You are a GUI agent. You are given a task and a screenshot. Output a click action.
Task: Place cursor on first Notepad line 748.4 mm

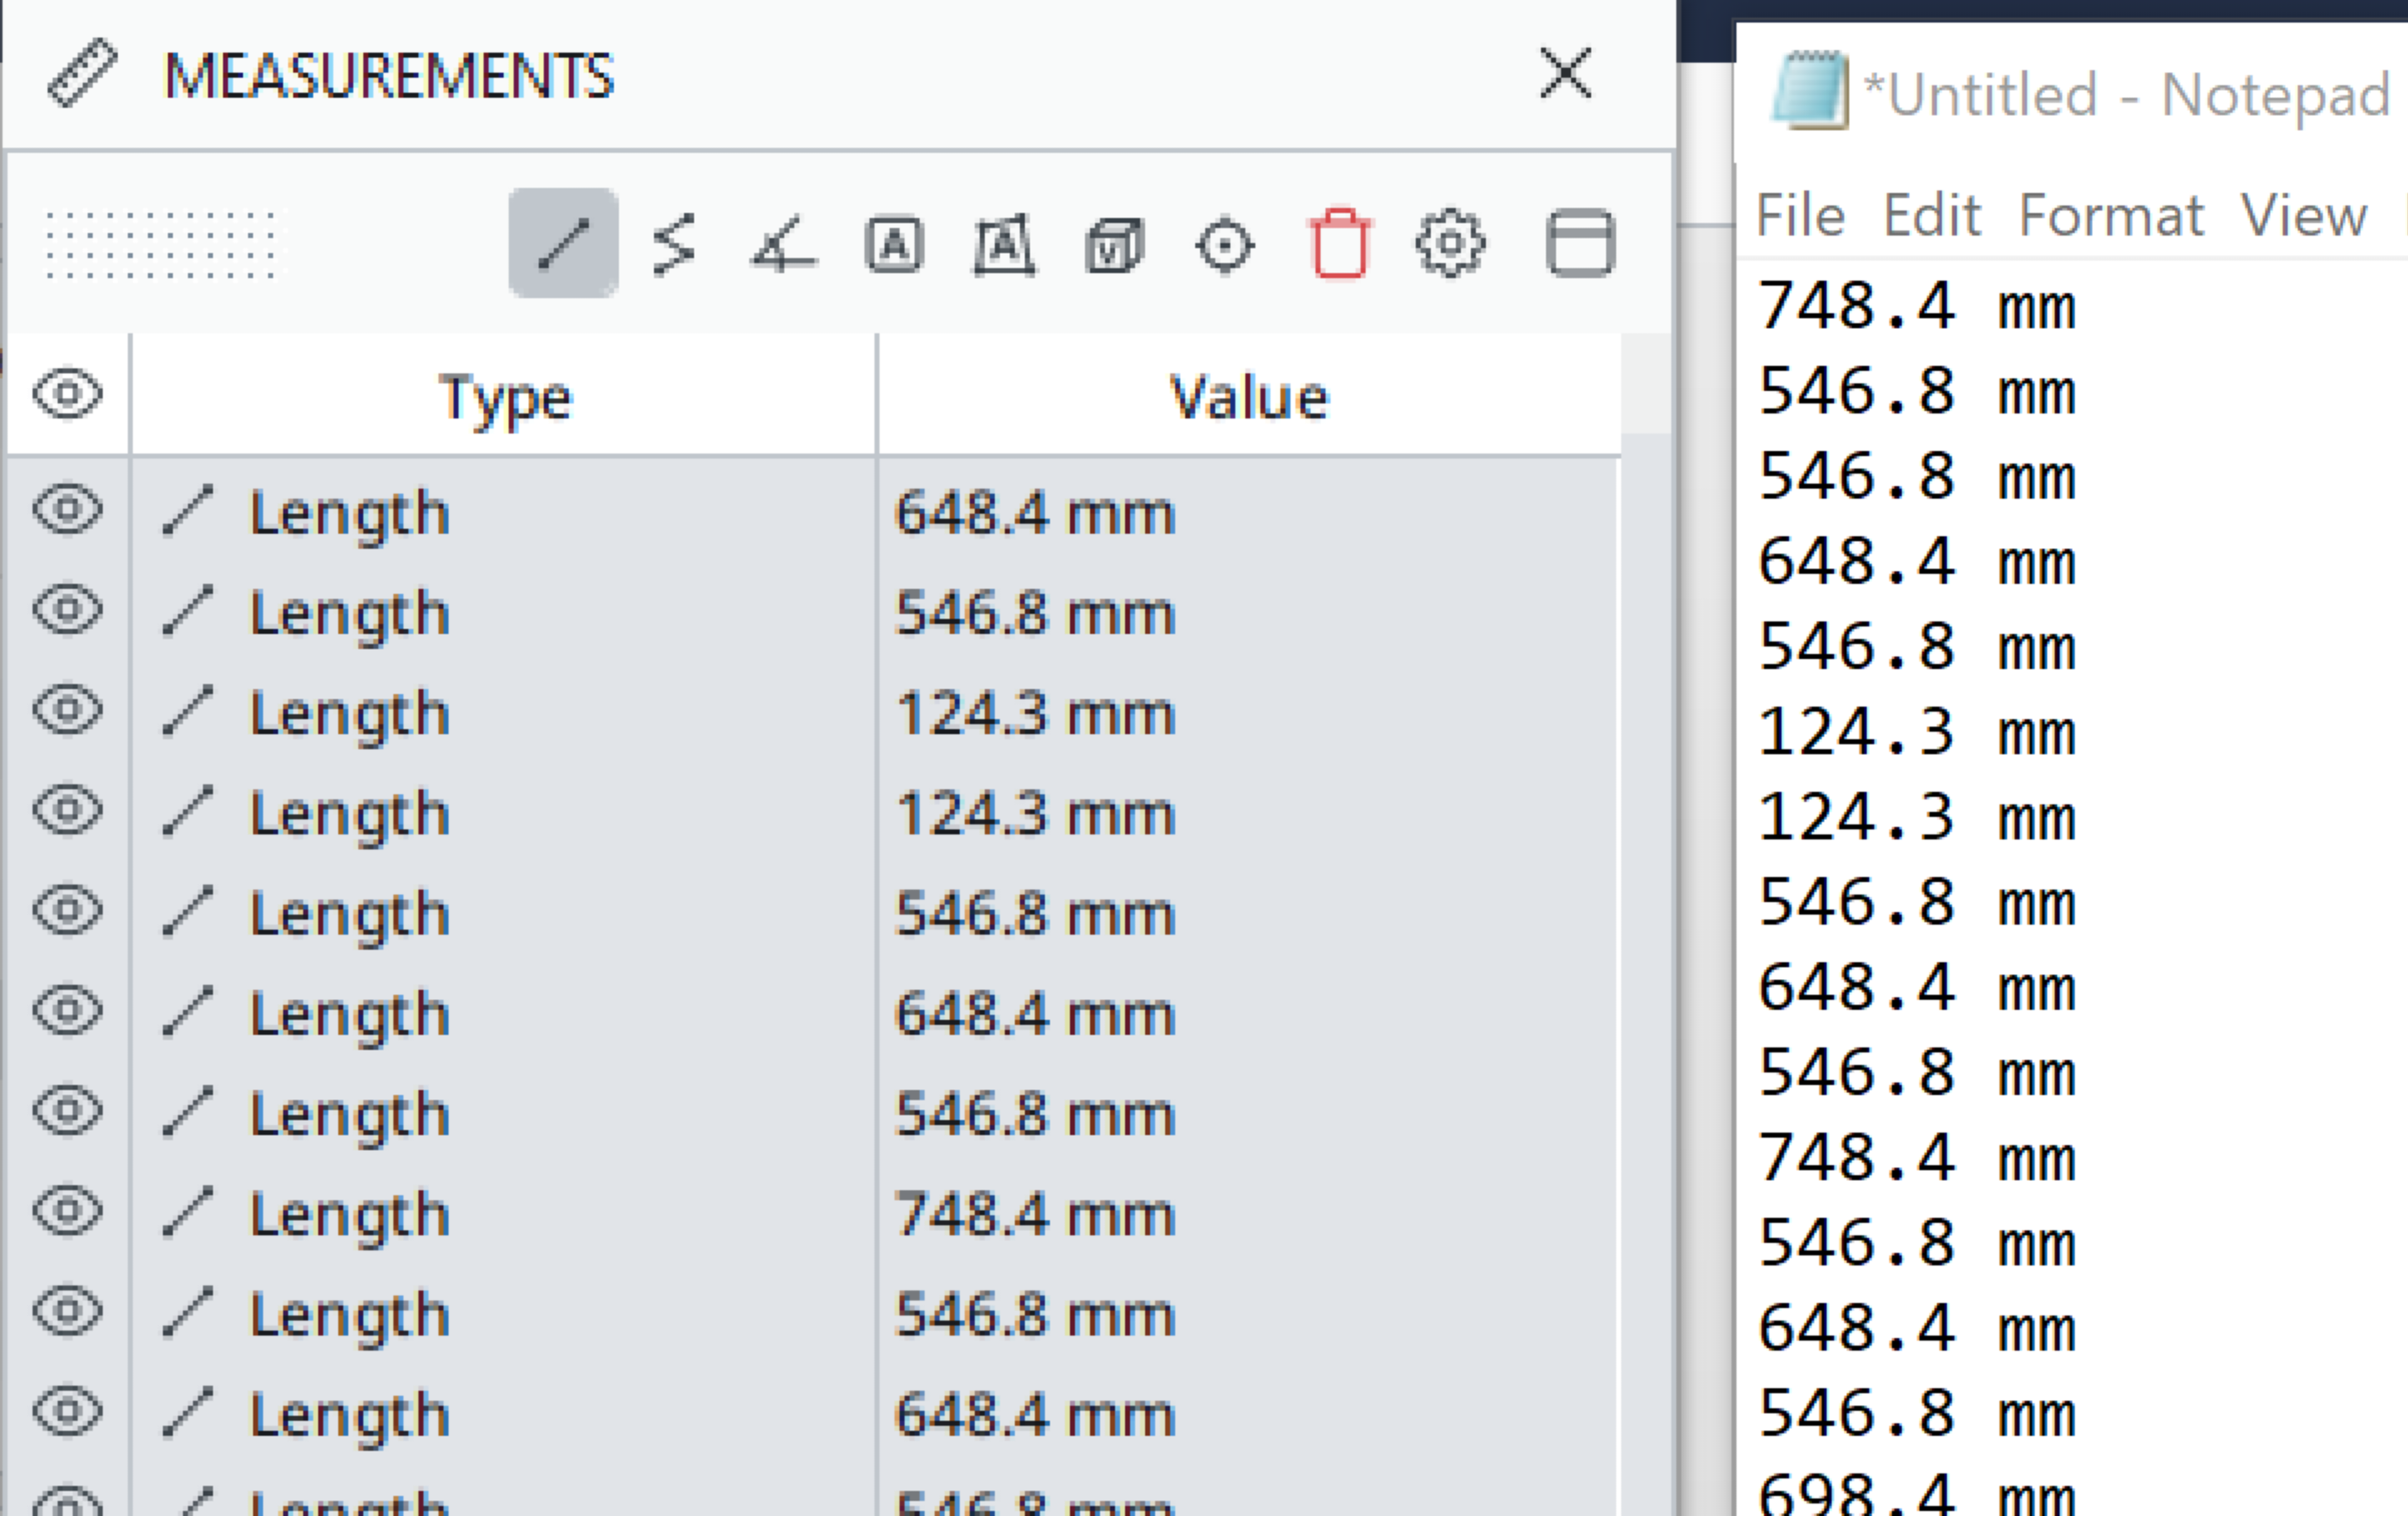click(x=1917, y=305)
